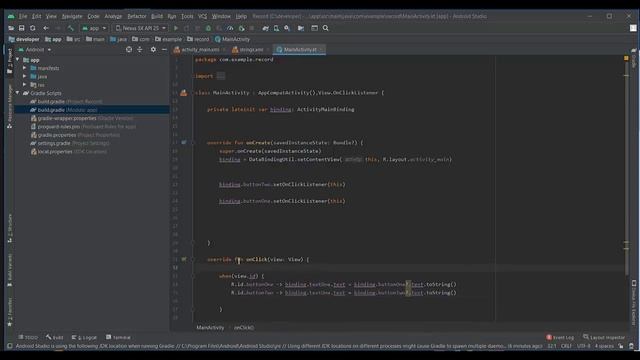
Task: Sync project with Gradle files icon
Action: [x=266, y=28]
